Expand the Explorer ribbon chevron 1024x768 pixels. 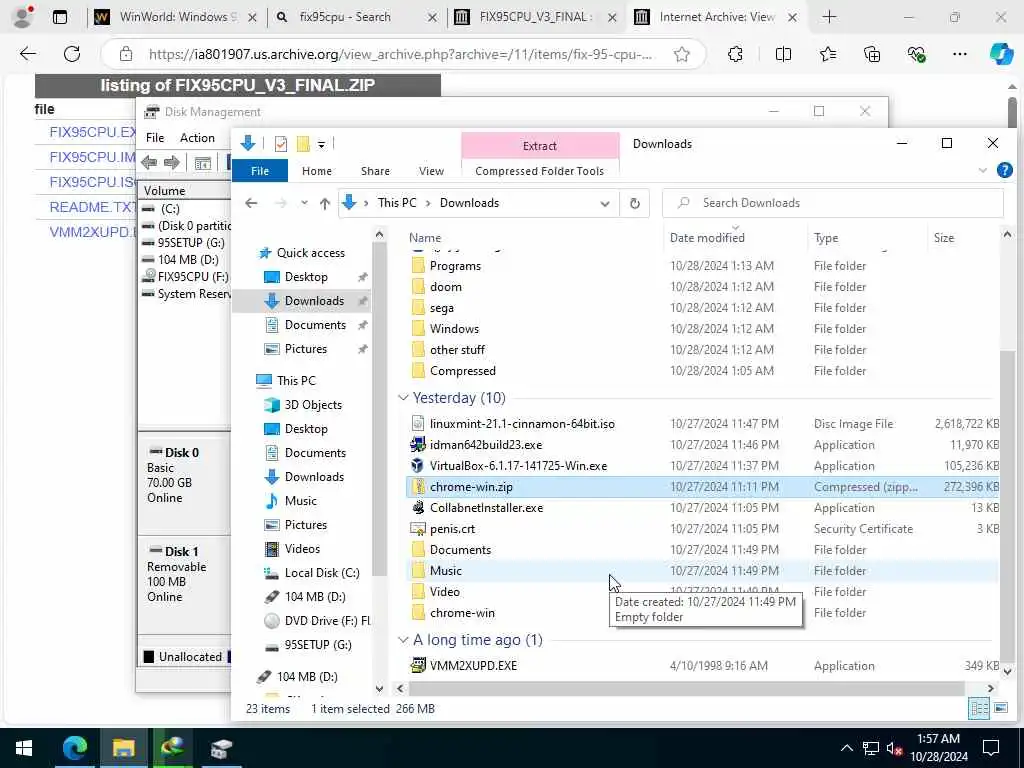click(982, 171)
